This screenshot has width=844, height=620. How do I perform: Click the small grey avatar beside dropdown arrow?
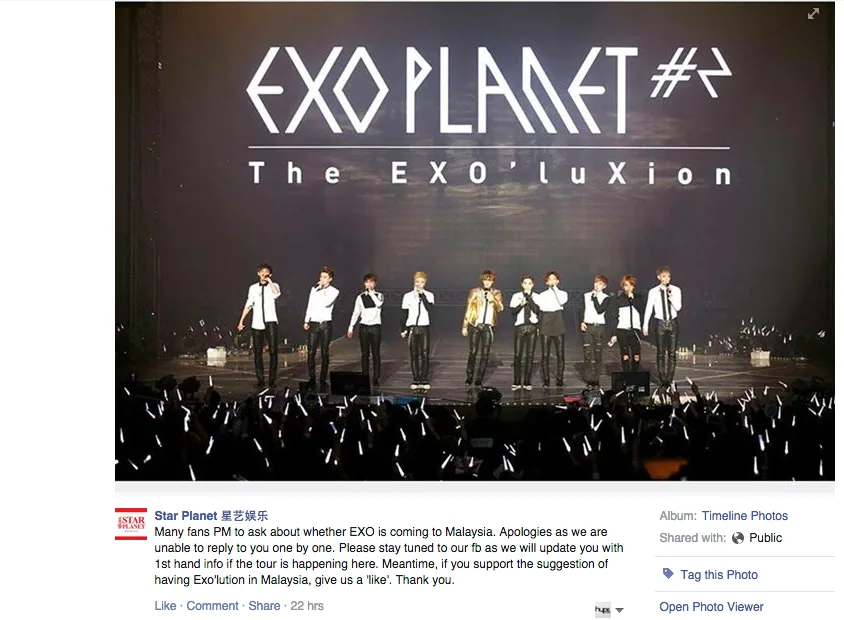click(602, 610)
